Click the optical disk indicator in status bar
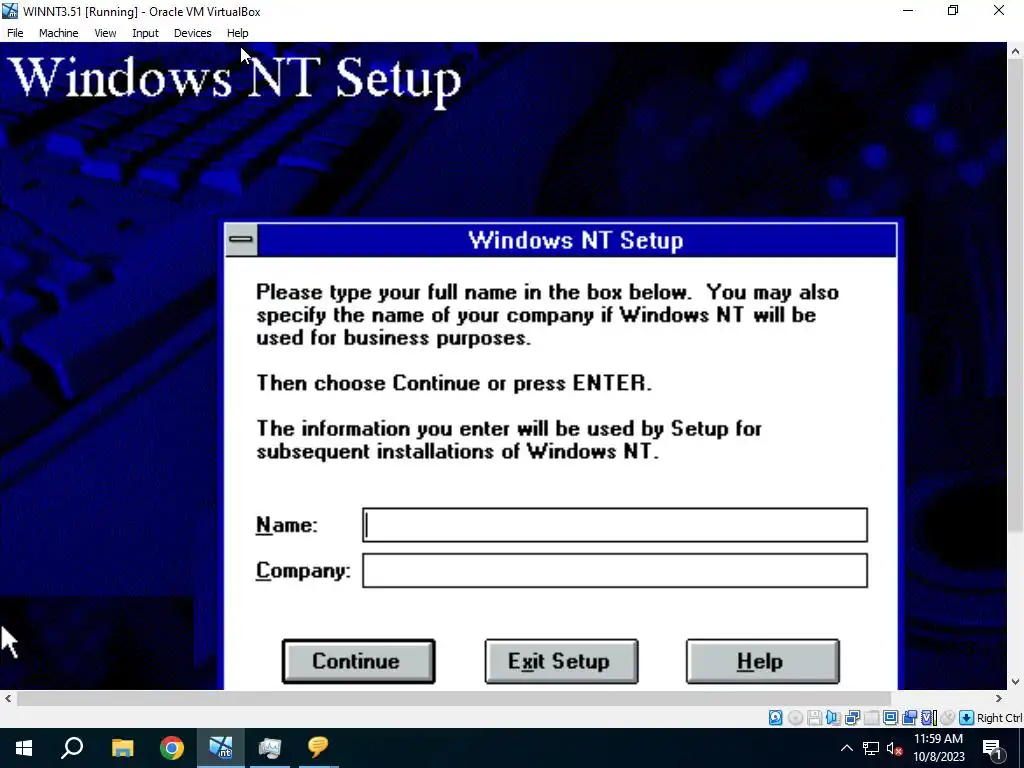Viewport: 1024px width, 768px height. [795, 718]
